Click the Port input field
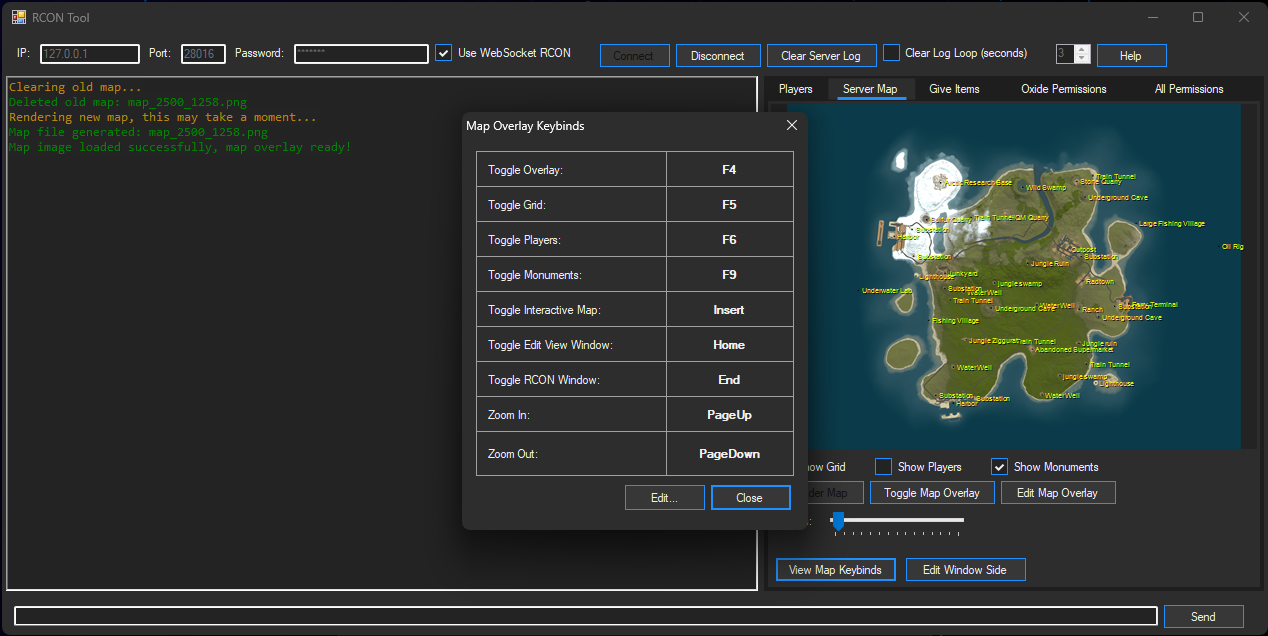Viewport: 1268px width, 636px height. pos(203,54)
